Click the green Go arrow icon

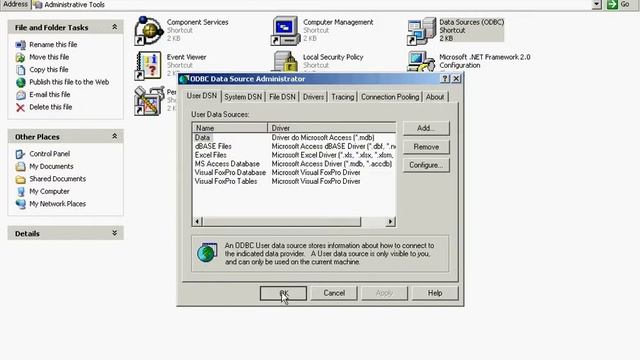612,4
